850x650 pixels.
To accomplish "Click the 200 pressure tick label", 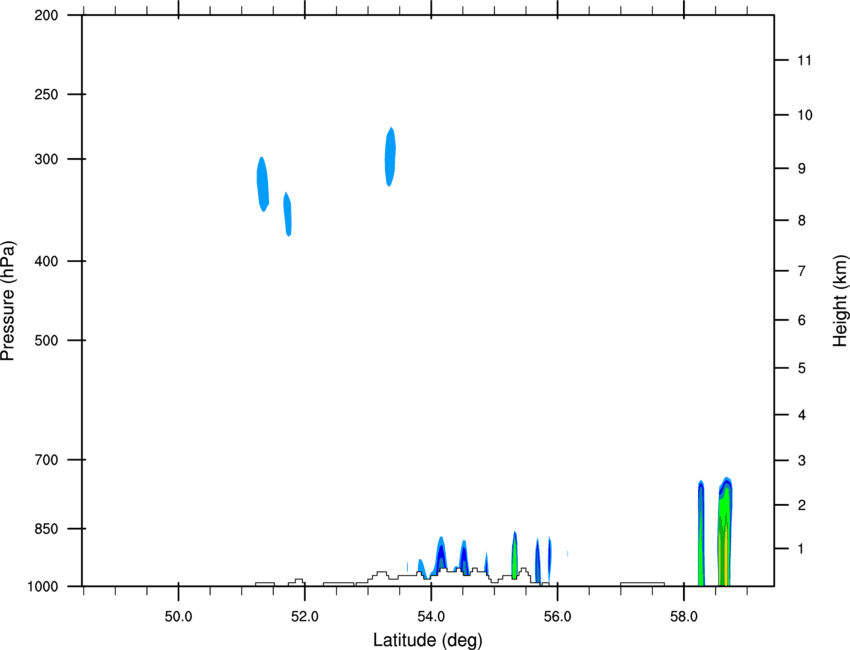I will point(46,15).
